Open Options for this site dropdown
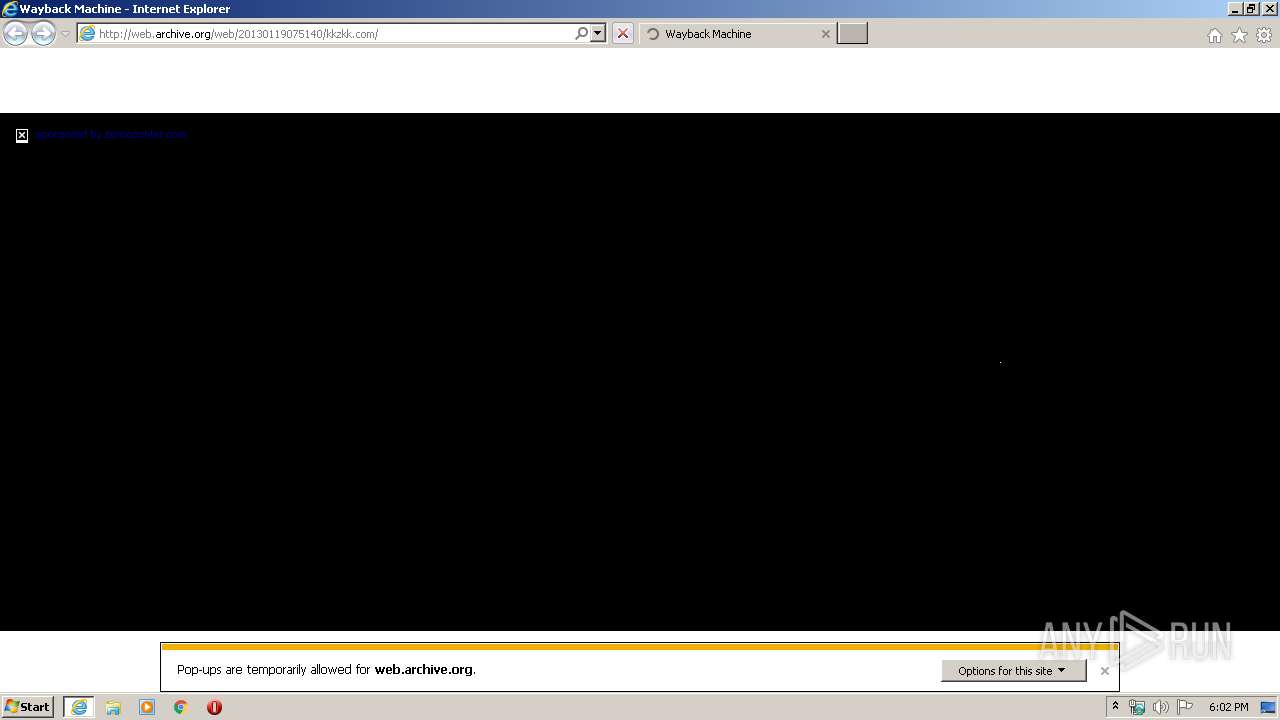 [1013, 671]
